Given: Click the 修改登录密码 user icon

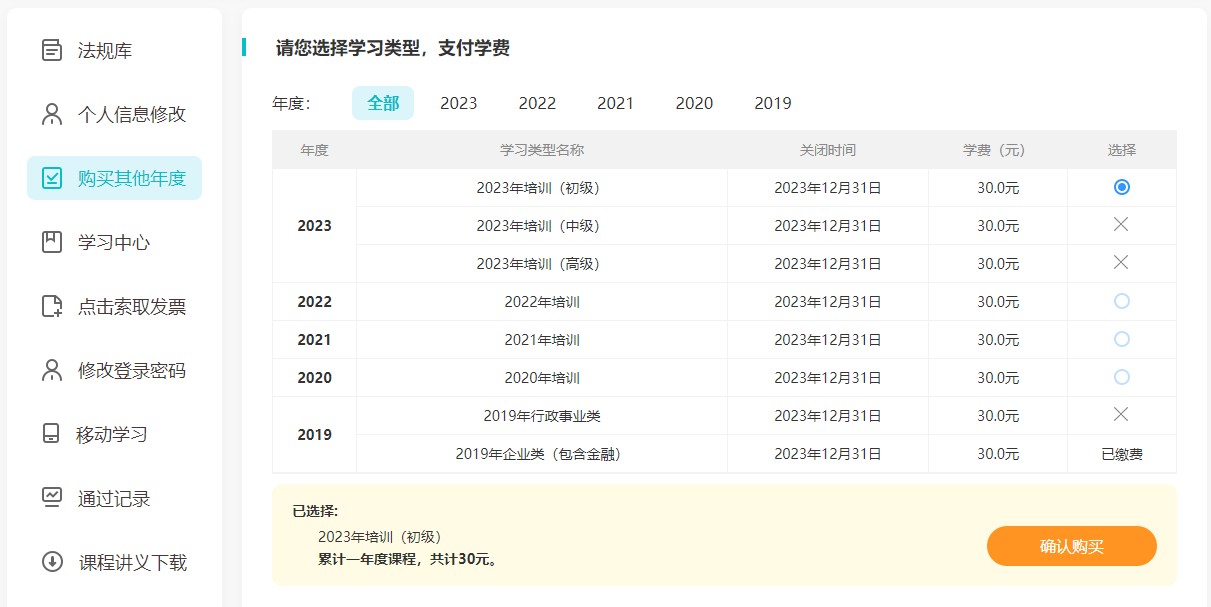Looking at the screenshot, I should (x=52, y=370).
